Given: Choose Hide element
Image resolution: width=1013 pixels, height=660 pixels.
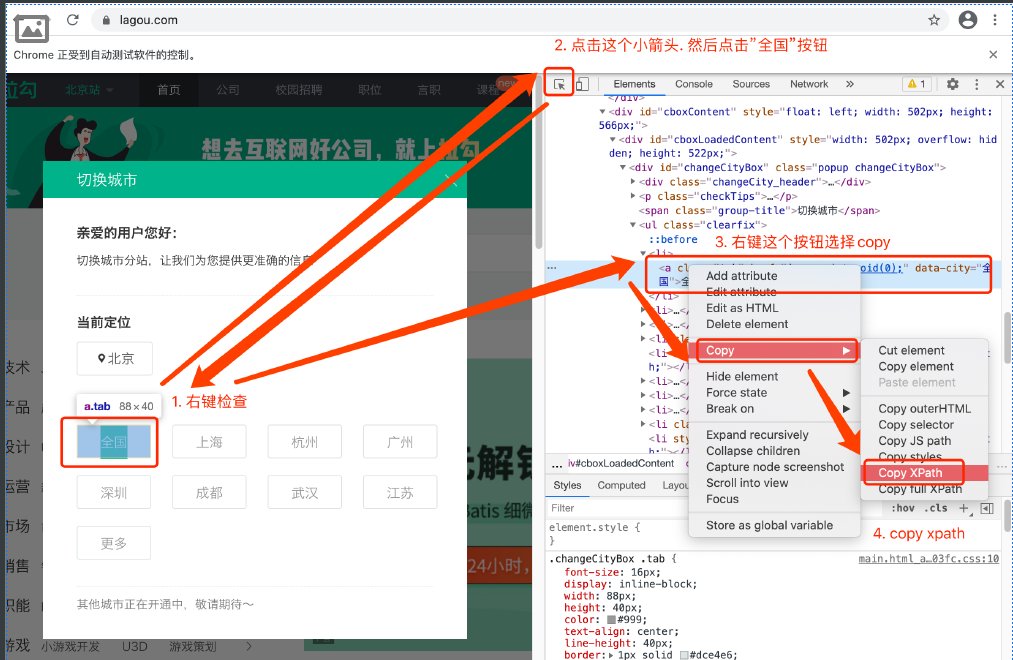Looking at the screenshot, I should [742, 376].
